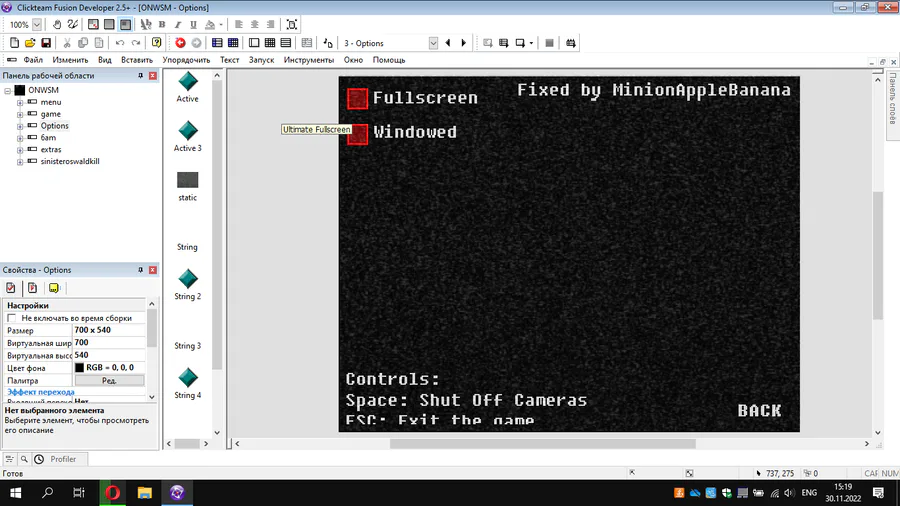The width and height of the screenshot is (900, 506).
Task: Pin the Свойства - Options panel
Action: click(x=140, y=270)
